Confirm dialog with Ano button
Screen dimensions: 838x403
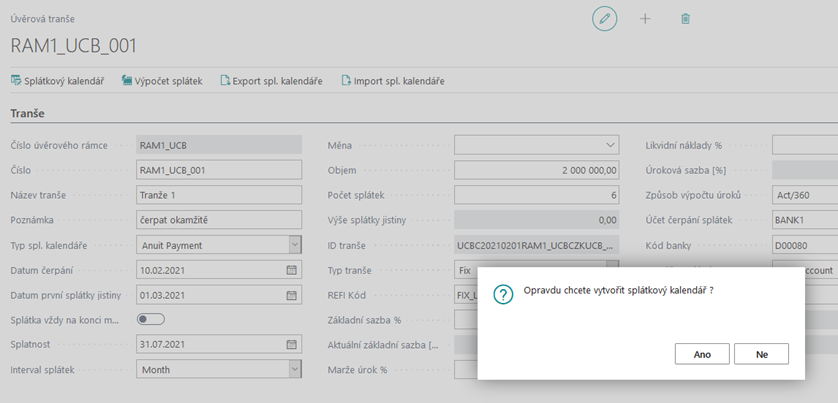click(701, 353)
